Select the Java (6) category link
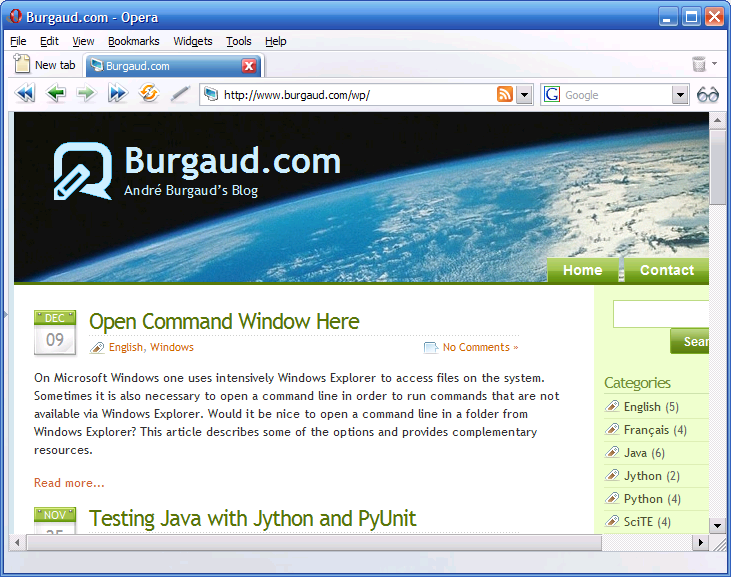The height and width of the screenshot is (577, 731). [x=644, y=452]
